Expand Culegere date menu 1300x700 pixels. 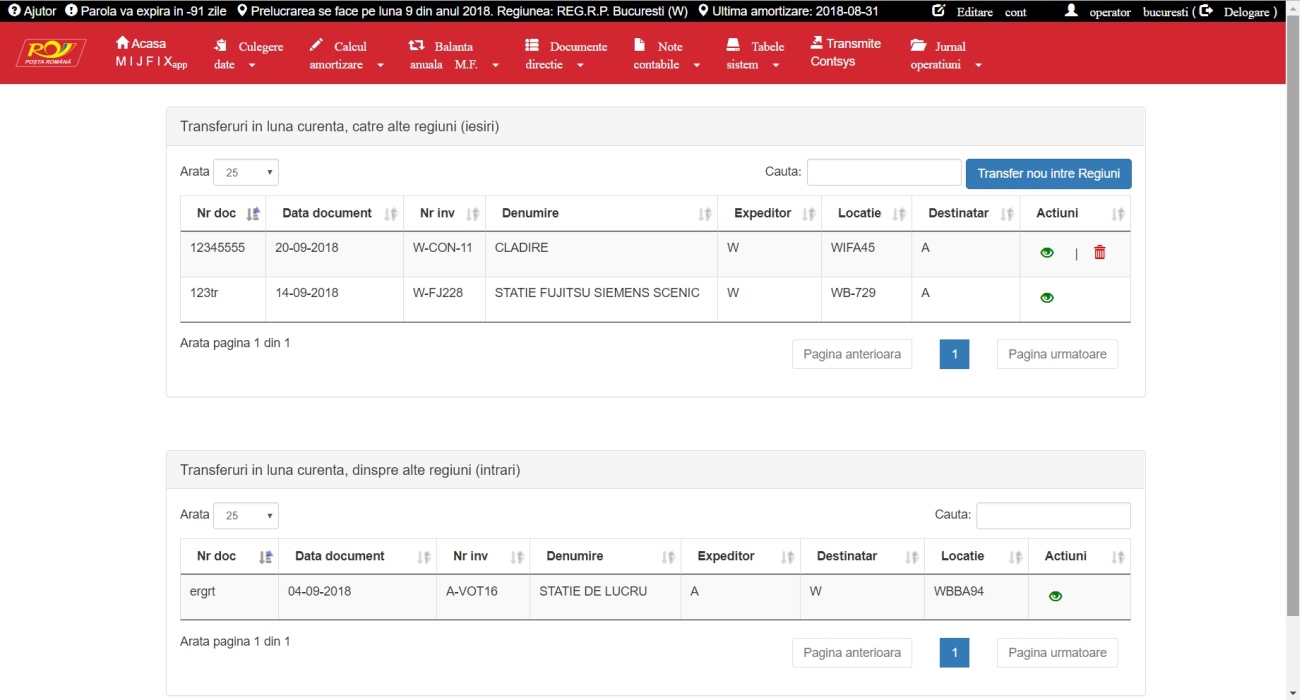pyautogui.click(x=248, y=55)
